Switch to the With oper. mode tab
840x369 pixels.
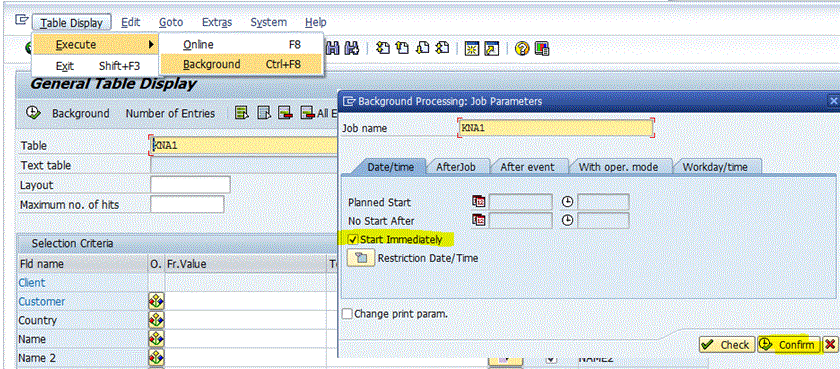tap(618, 167)
